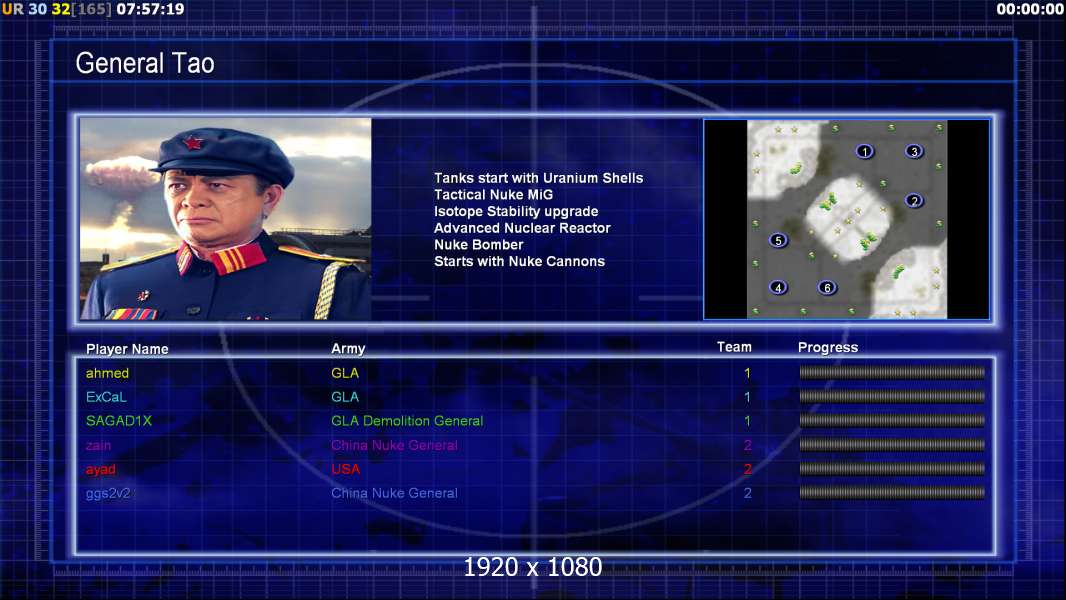Click the Nuke Bomber text
Image resolution: width=1066 pixels, height=600 pixels.
(x=479, y=245)
